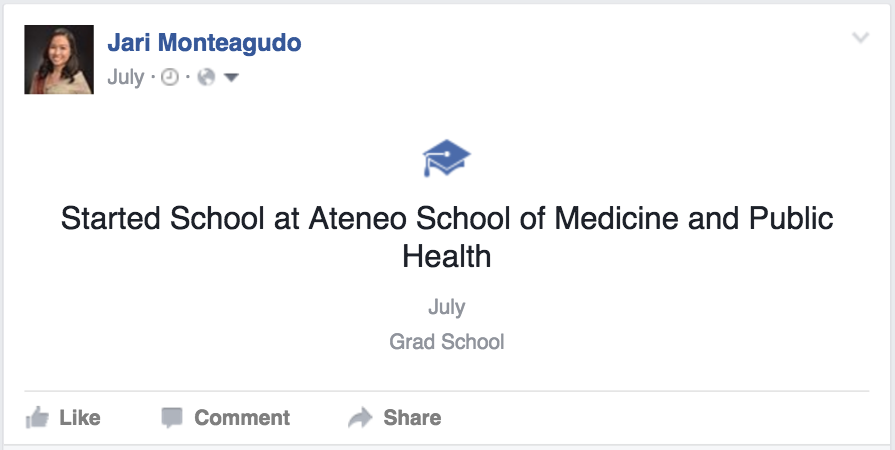Click the word Health on the second line
Screen dimensions: 895x450
447,256
